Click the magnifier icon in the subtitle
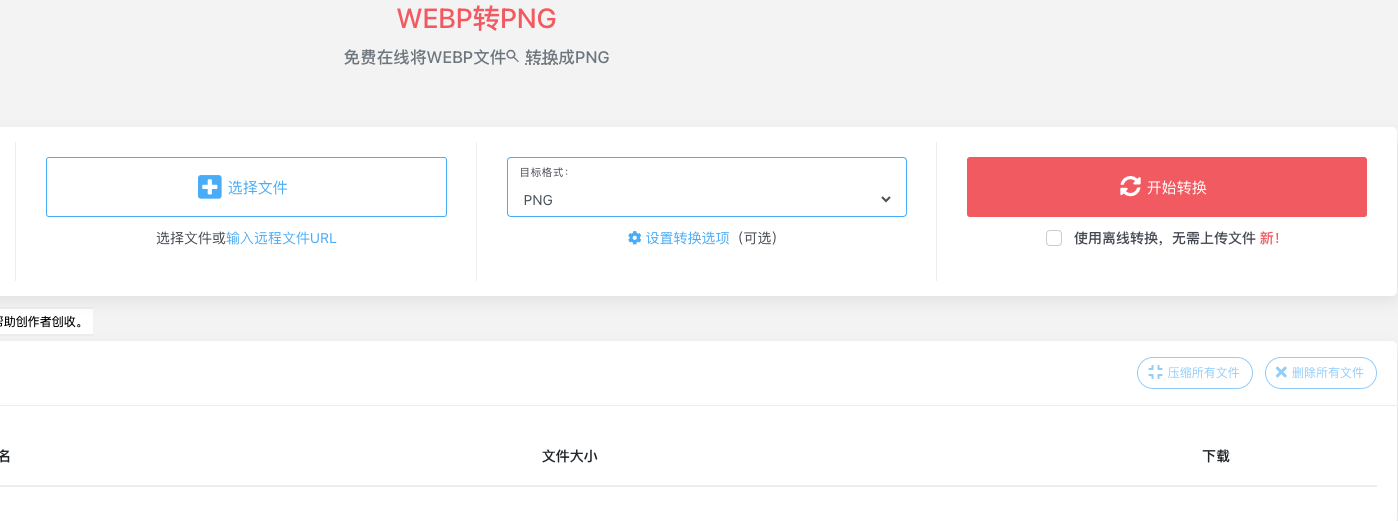 [513, 57]
